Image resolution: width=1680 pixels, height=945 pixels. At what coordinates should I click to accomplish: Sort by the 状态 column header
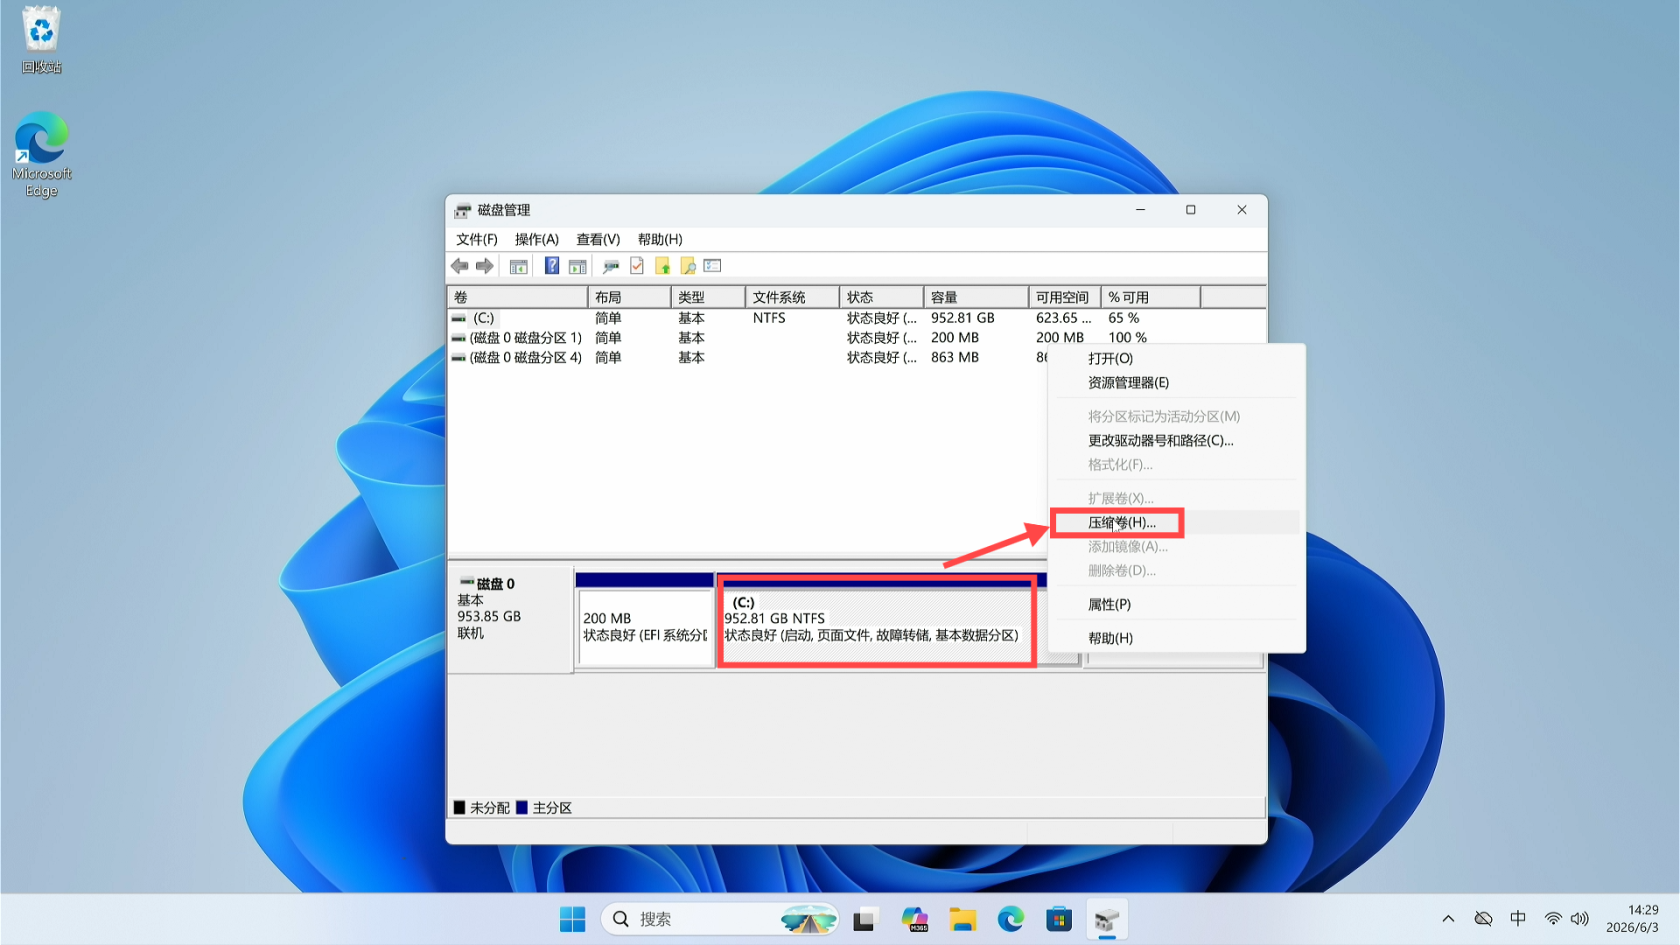pyautogui.click(x=882, y=297)
